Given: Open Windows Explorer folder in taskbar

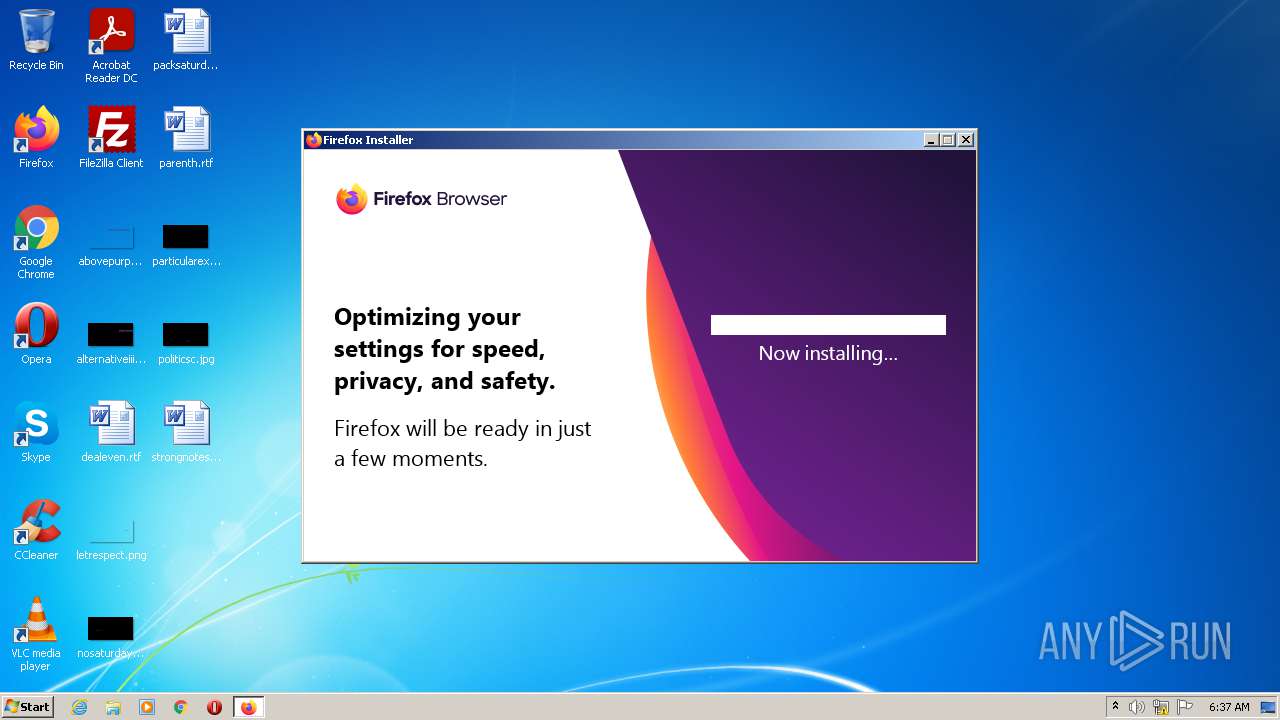Looking at the screenshot, I should [x=113, y=707].
